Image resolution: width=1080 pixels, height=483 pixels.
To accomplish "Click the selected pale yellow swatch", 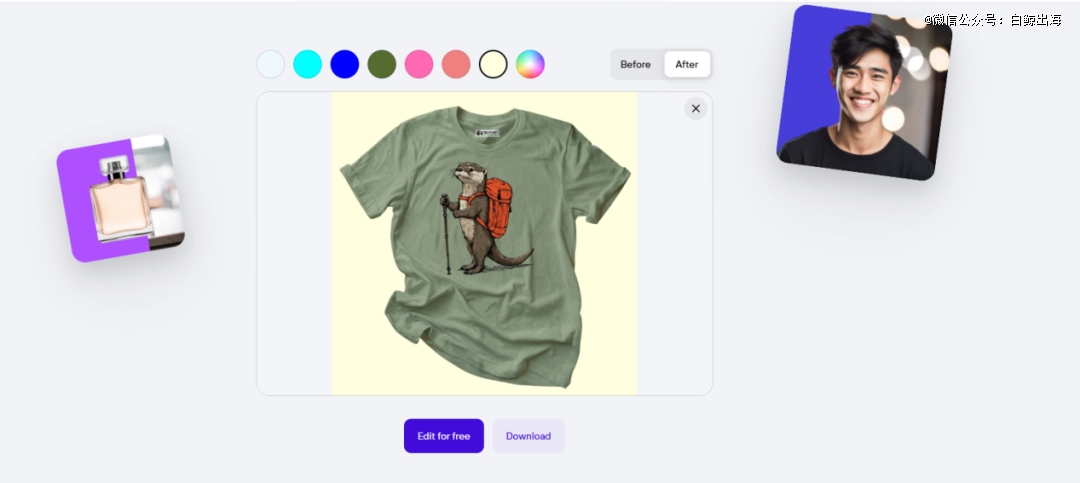I will point(493,64).
